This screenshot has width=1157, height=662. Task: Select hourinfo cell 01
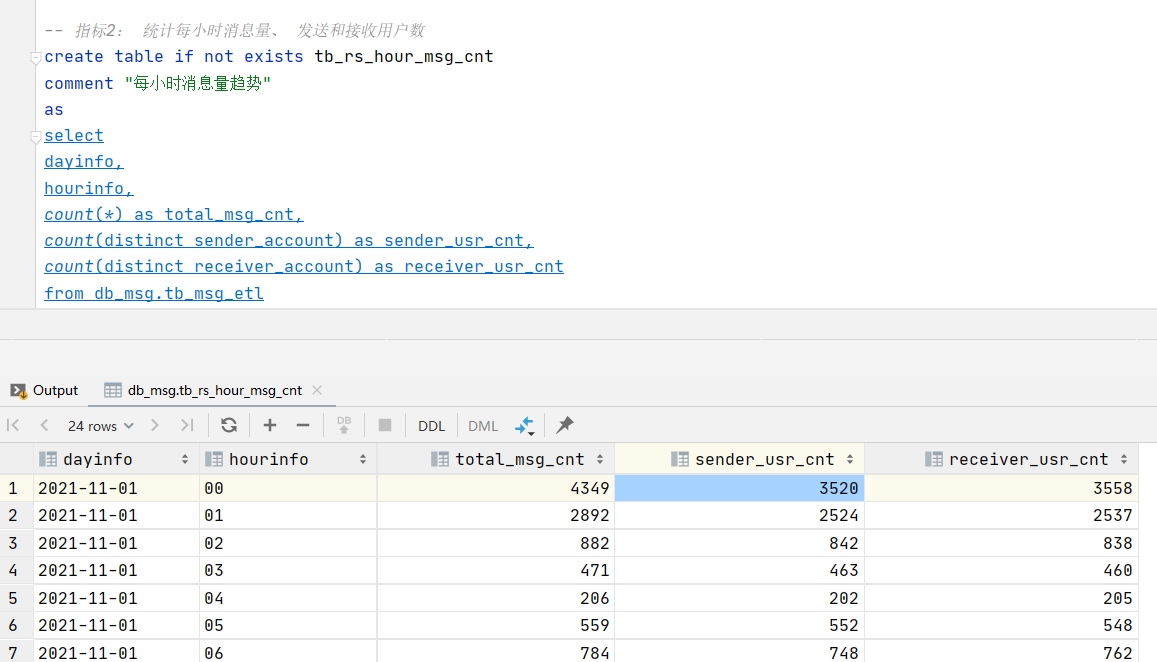click(288, 515)
